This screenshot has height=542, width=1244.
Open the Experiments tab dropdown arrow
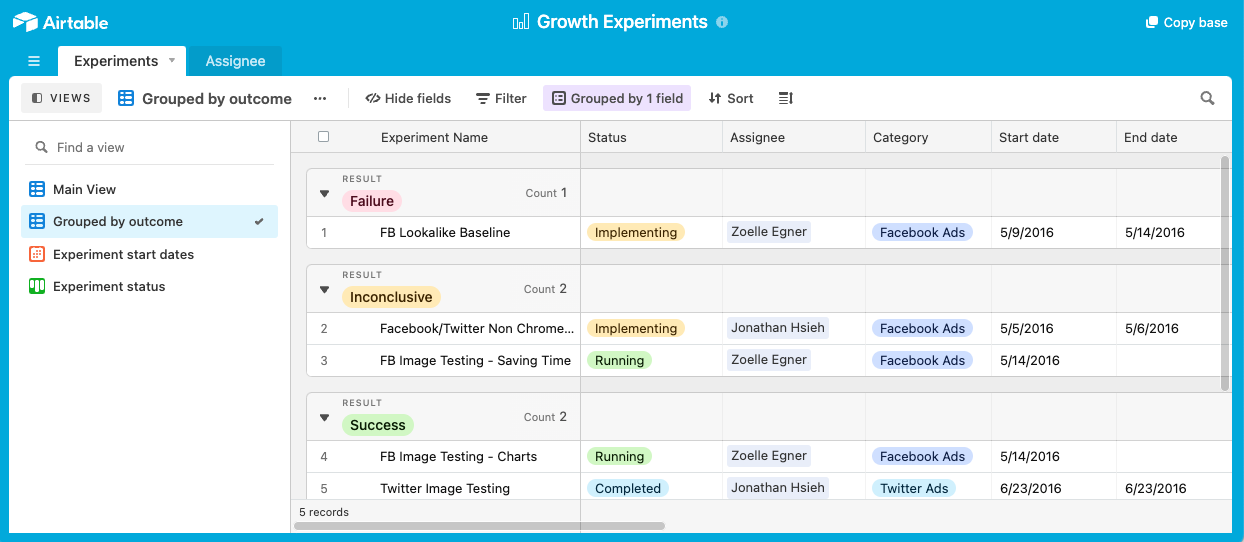(x=172, y=60)
